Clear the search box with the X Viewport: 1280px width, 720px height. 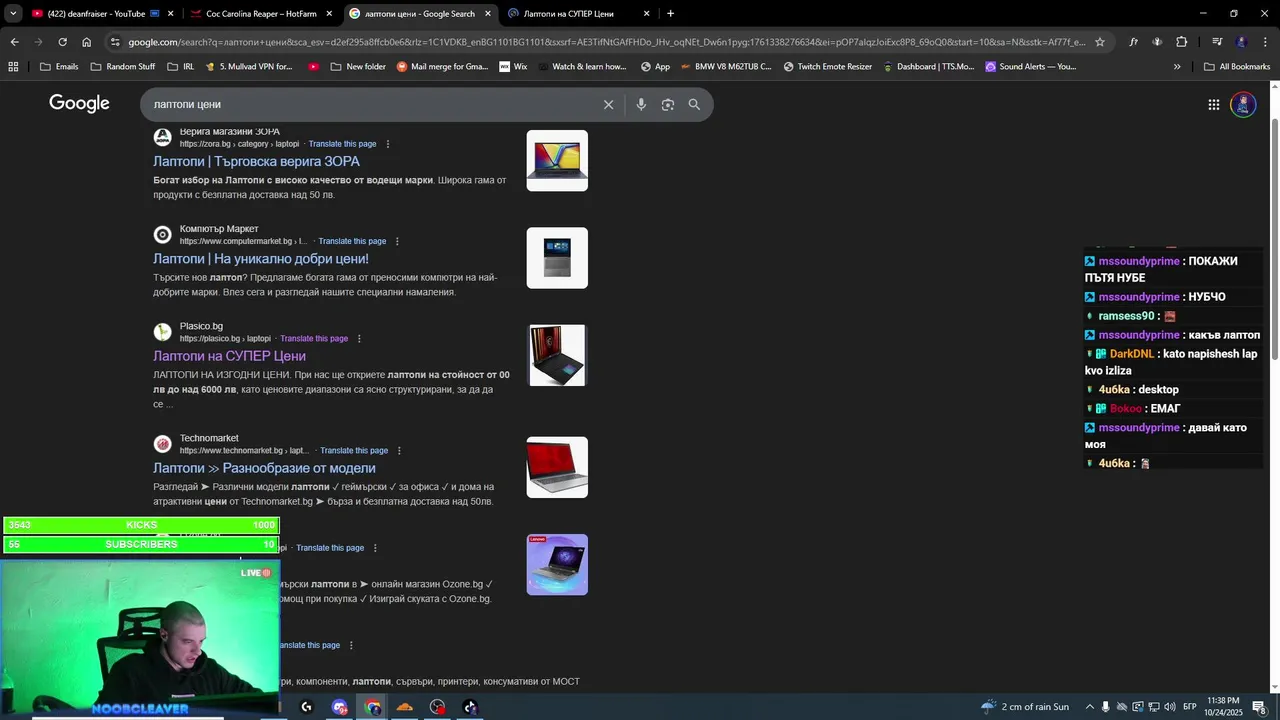(608, 104)
